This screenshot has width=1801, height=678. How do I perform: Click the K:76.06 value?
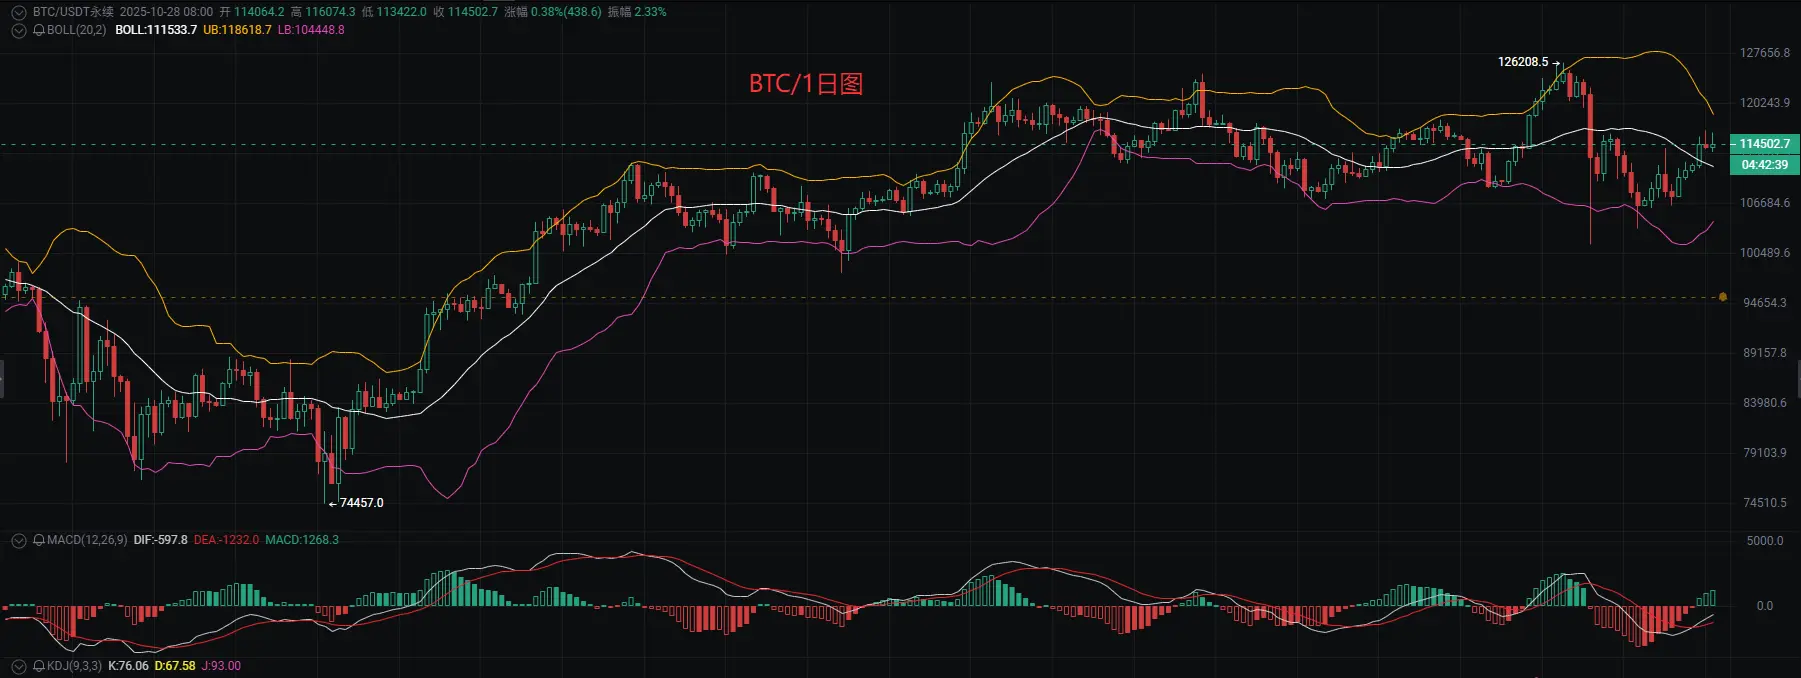(128, 666)
